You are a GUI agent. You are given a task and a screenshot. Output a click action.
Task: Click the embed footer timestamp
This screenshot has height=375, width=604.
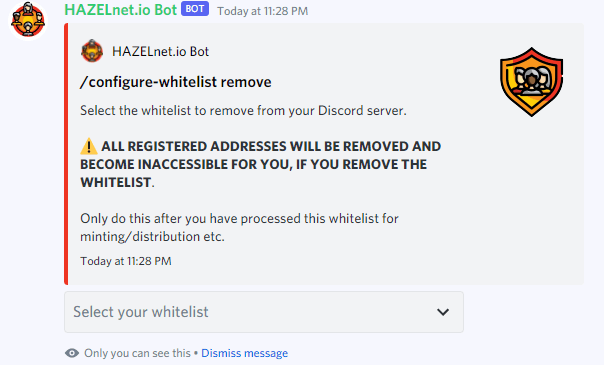coord(126,261)
